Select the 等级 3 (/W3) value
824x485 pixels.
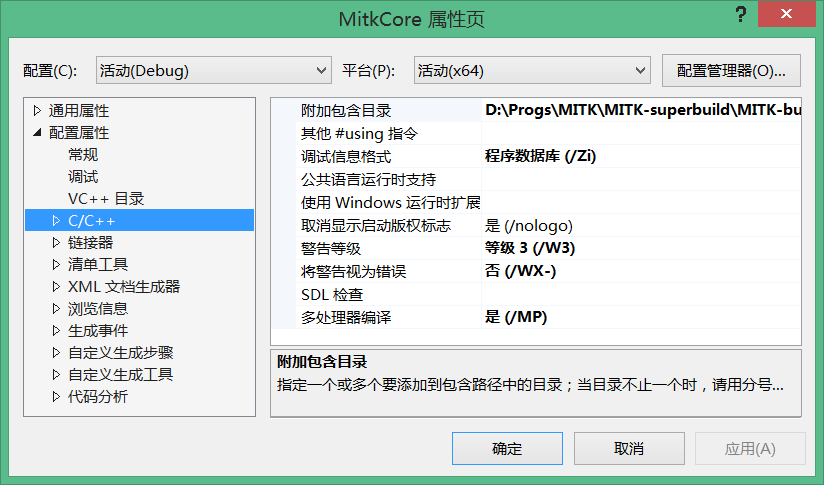[x=530, y=248]
